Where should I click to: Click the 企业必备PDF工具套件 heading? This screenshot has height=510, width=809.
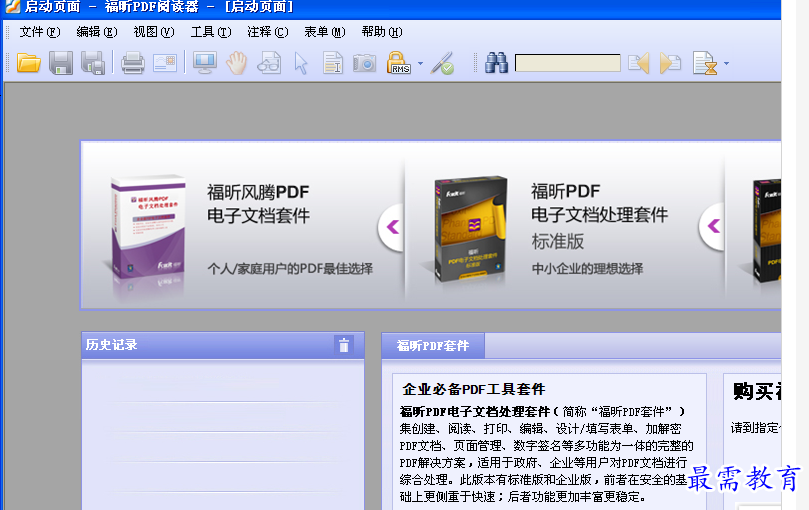[x=474, y=389]
